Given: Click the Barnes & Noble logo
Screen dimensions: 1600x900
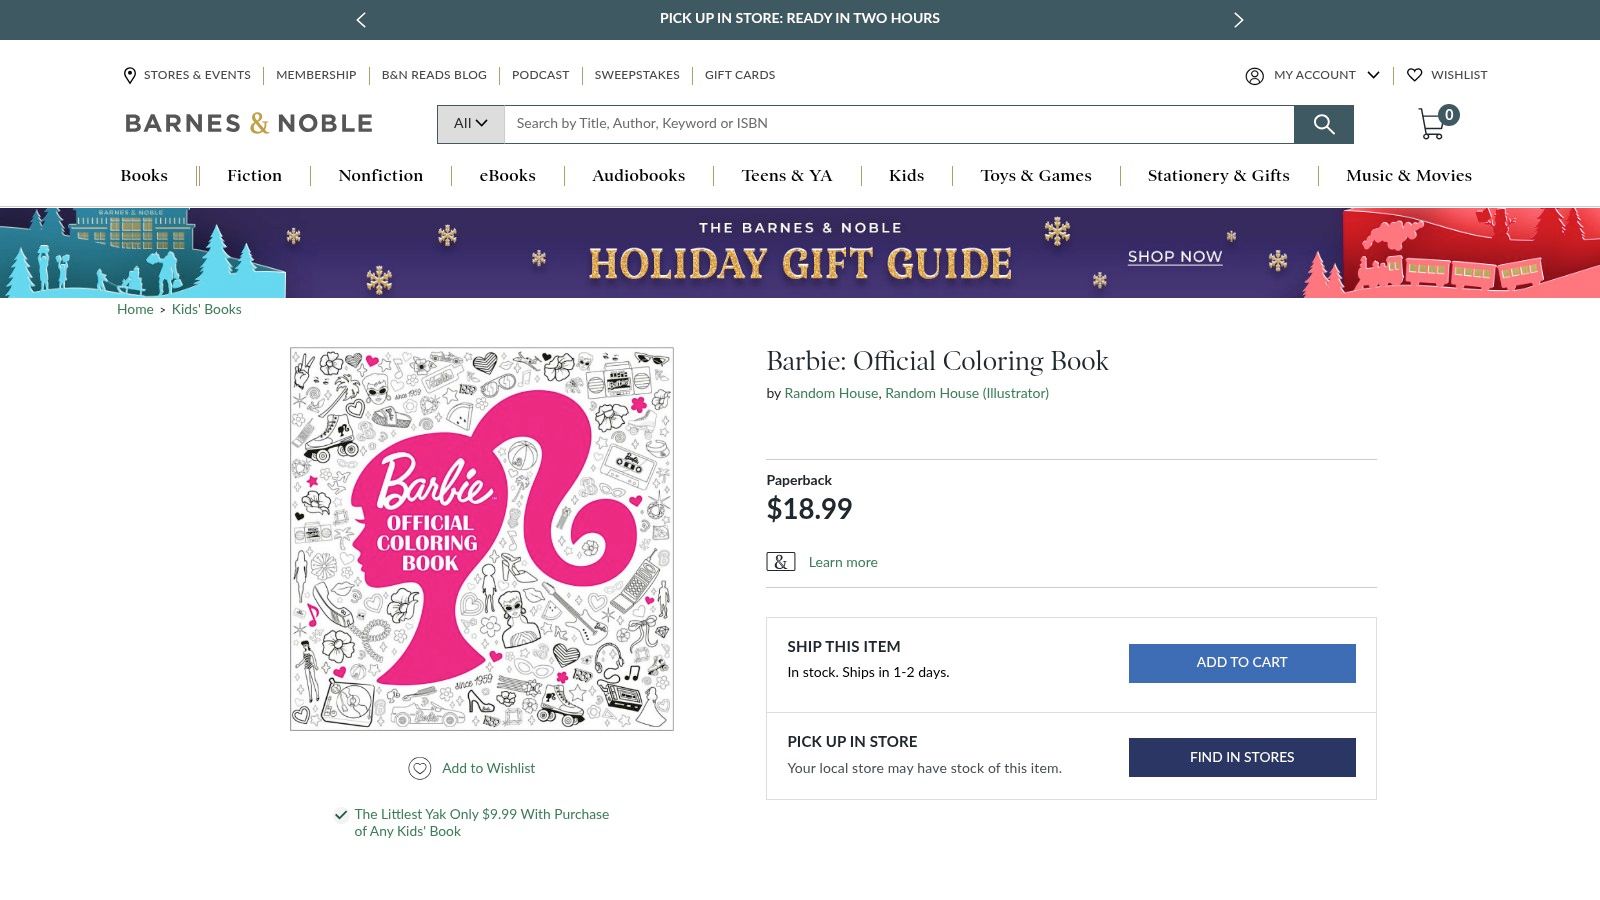Looking at the screenshot, I should click(x=248, y=122).
